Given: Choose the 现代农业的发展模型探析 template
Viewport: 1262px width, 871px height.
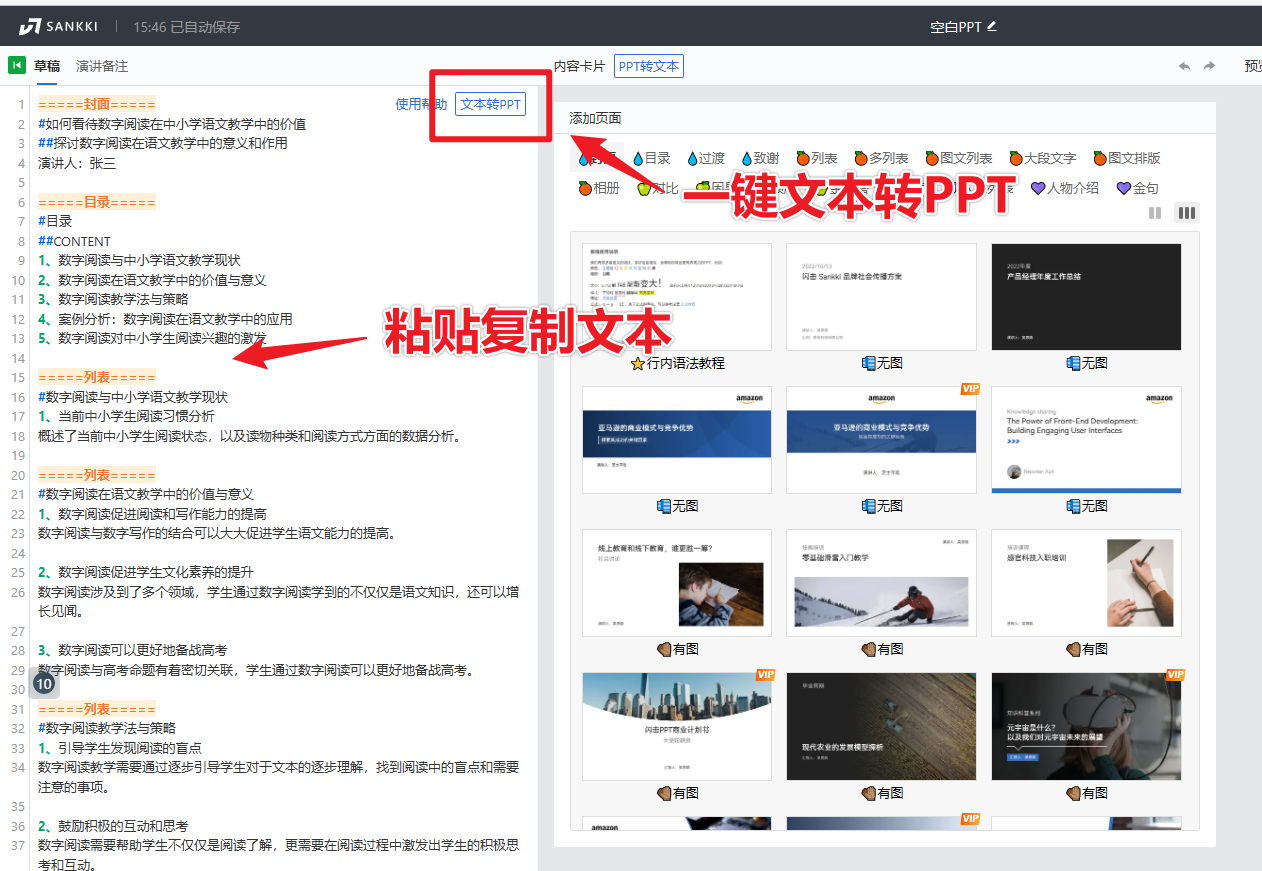Looking at the screenshot, I should tap(881, 726).
